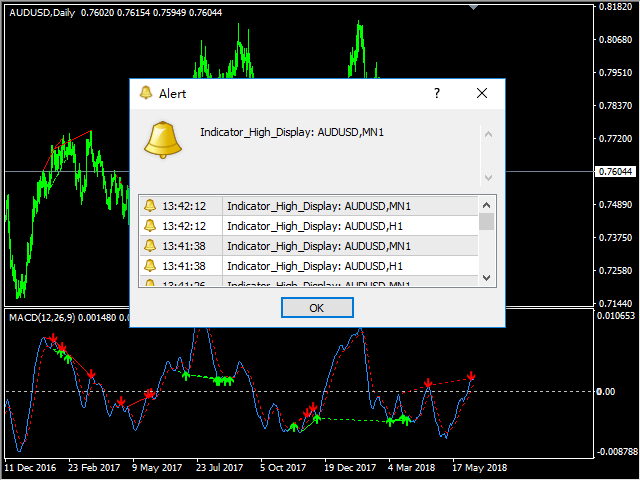The height and width of the screenshot is (480, 640).
Task: Select the 13:42:12 AUDUSD,MN1 alert text
Action: 319,206
